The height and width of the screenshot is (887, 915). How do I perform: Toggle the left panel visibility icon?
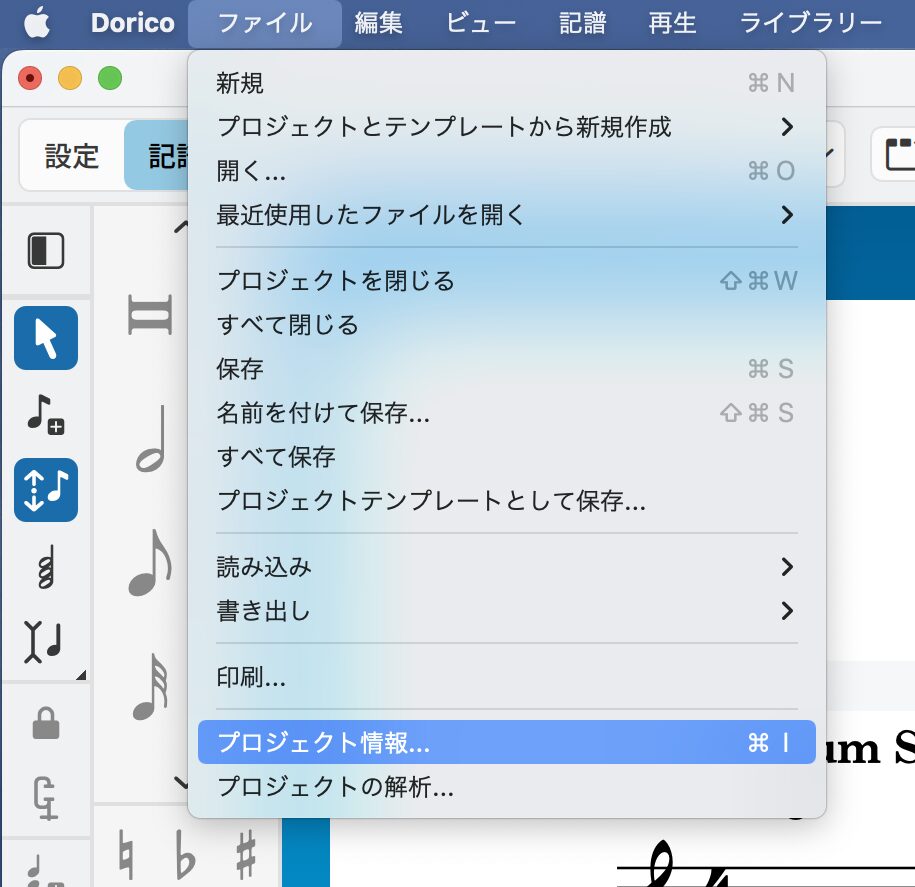46,251
